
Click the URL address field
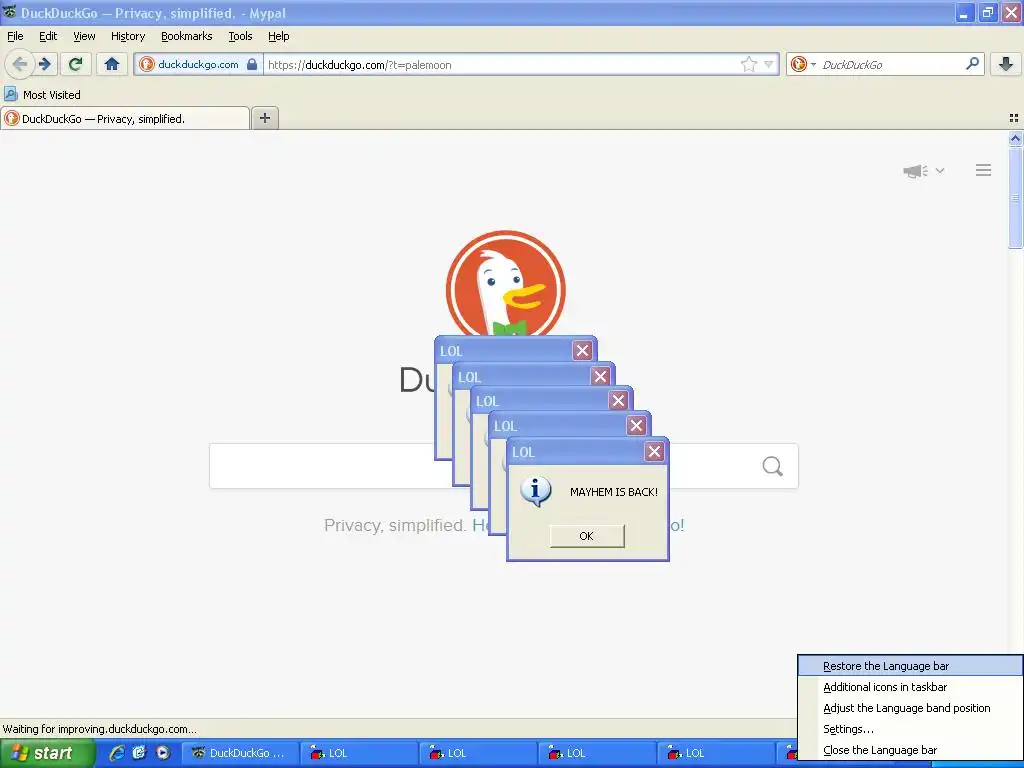pyautogui.click(x=500, y=64)
